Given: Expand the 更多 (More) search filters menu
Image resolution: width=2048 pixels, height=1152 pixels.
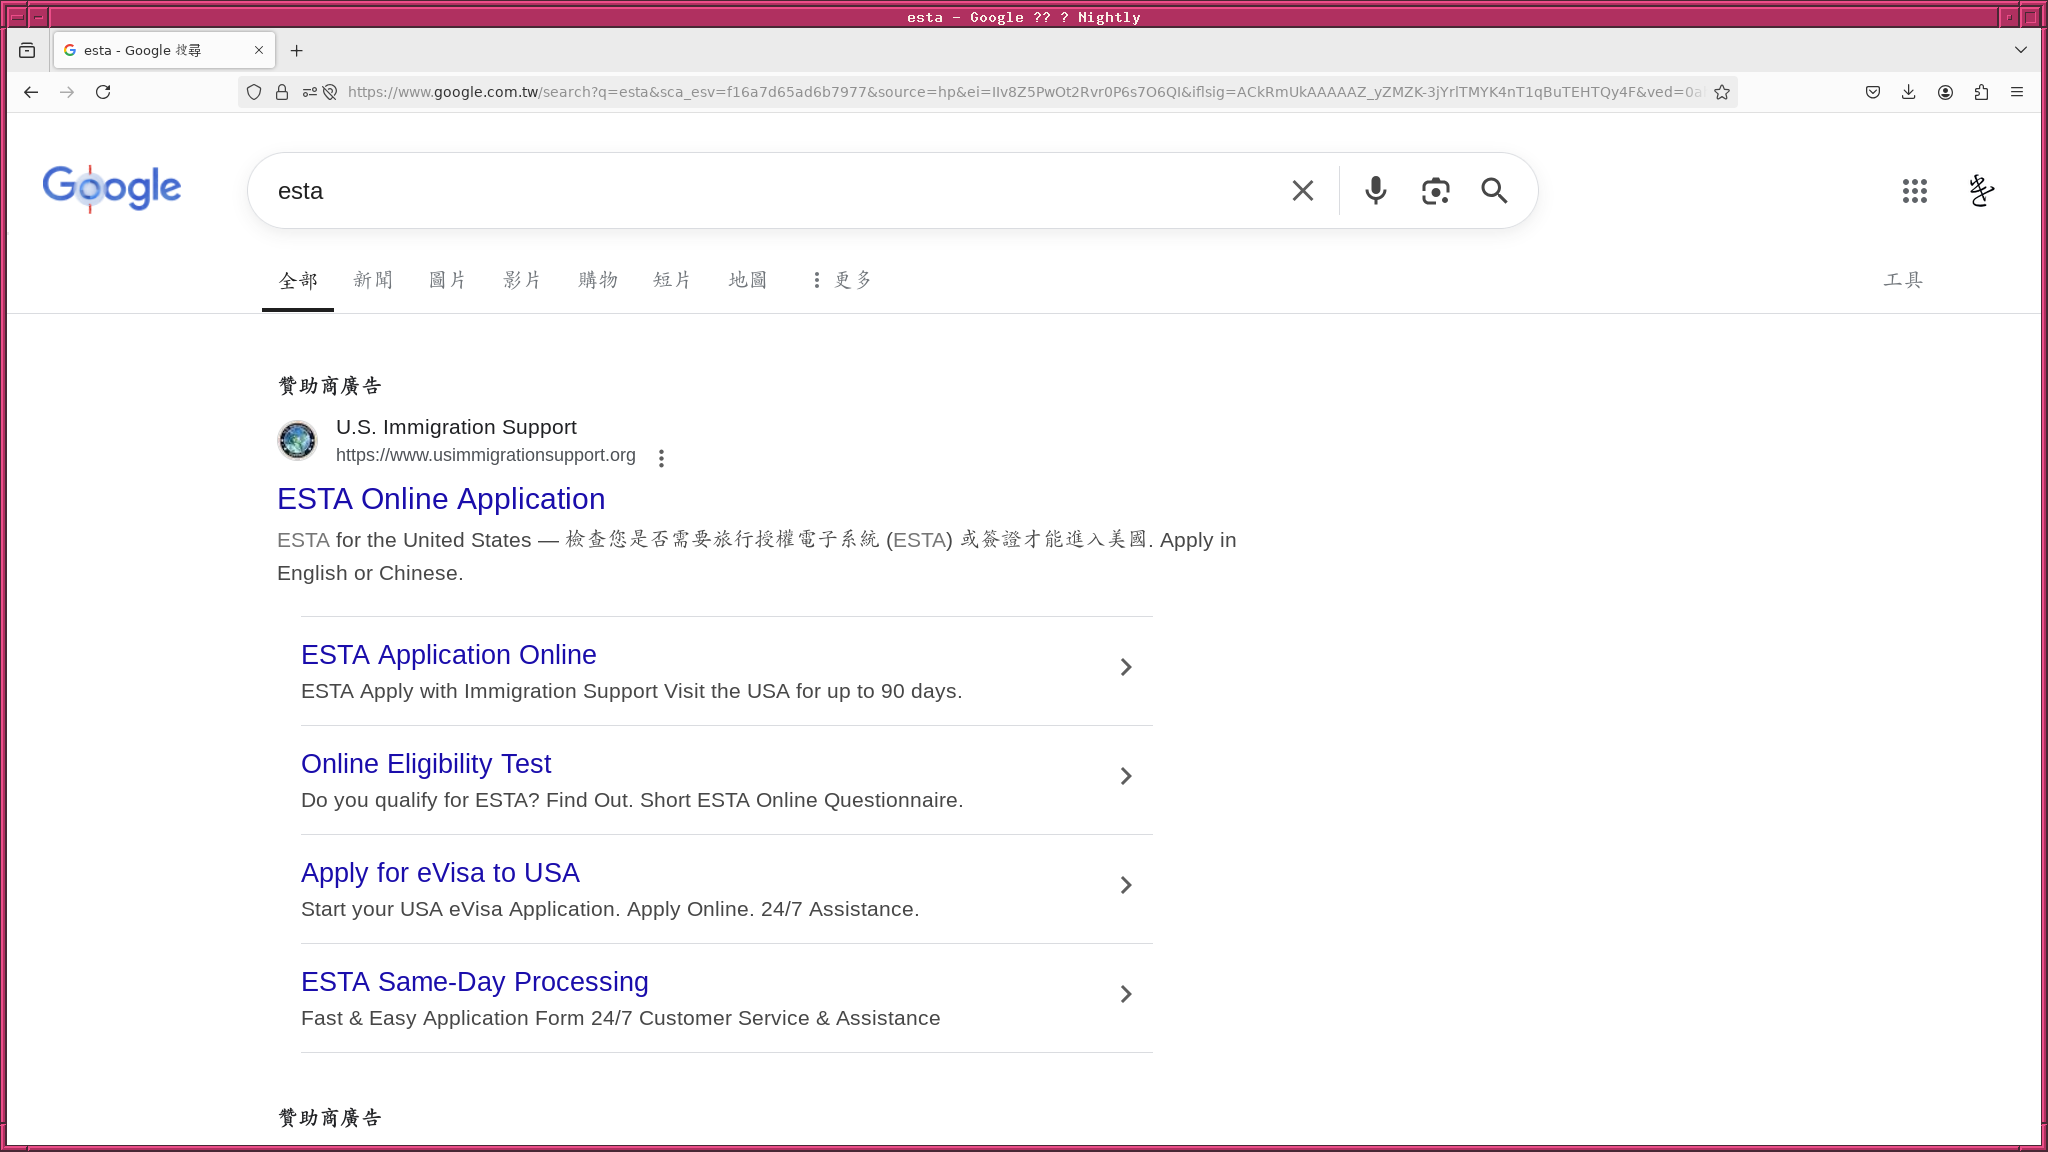Looking at the screenshot, I should pyautogui.click(x=843, y=280).
